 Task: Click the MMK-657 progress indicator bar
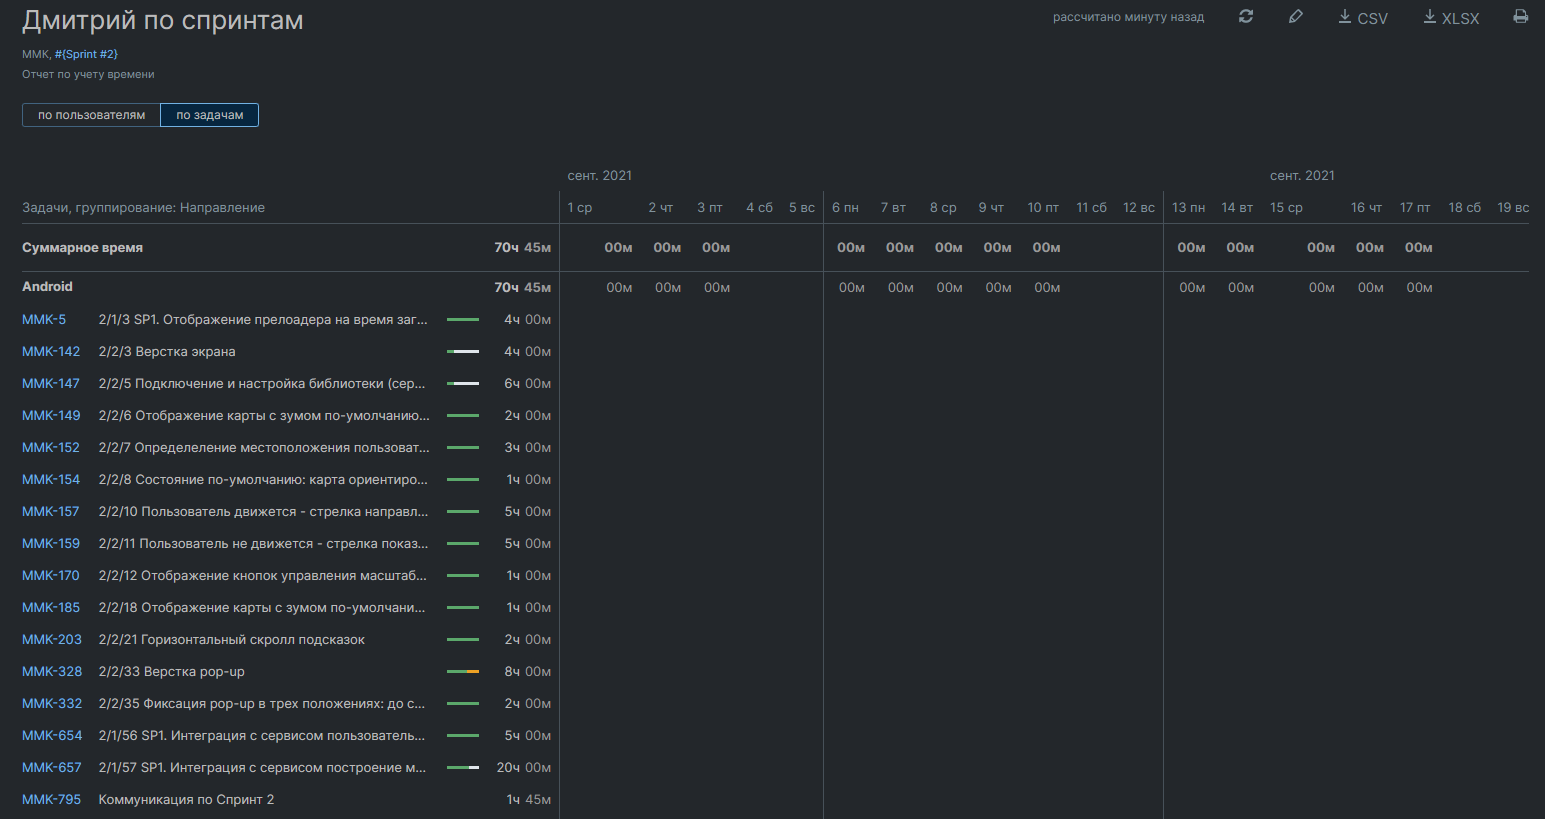click(463, 768)
